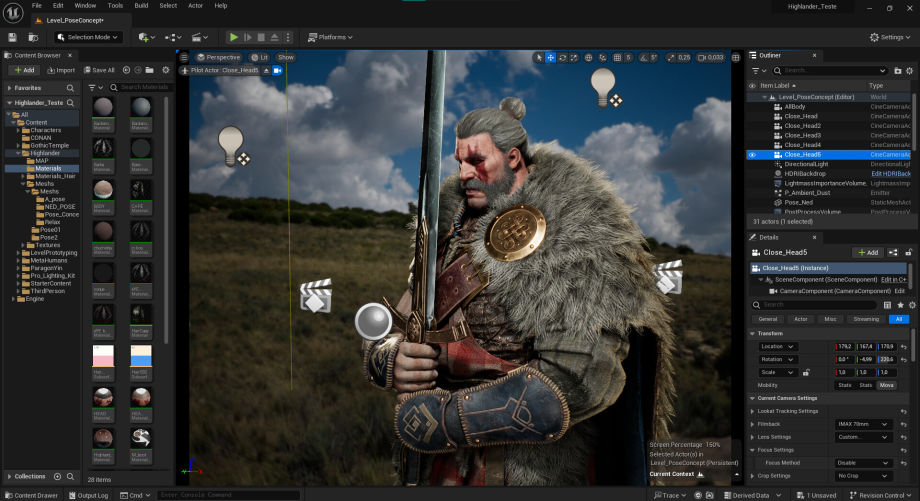The width and height of the screenshot is (920, 501).
Task: Toggle the pilot camera view blue icon
Action: pyautogui.click(x=278, y=70)
